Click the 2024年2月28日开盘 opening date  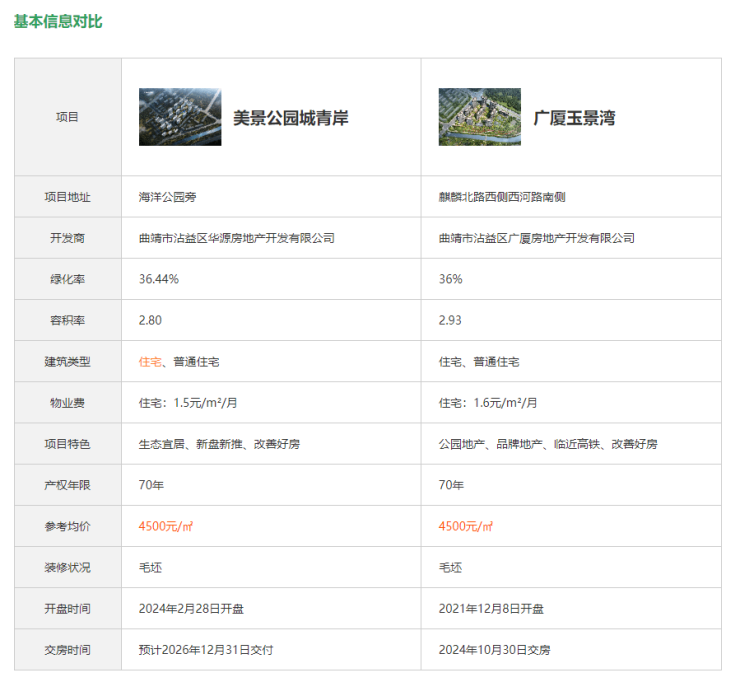coord(191,608)
